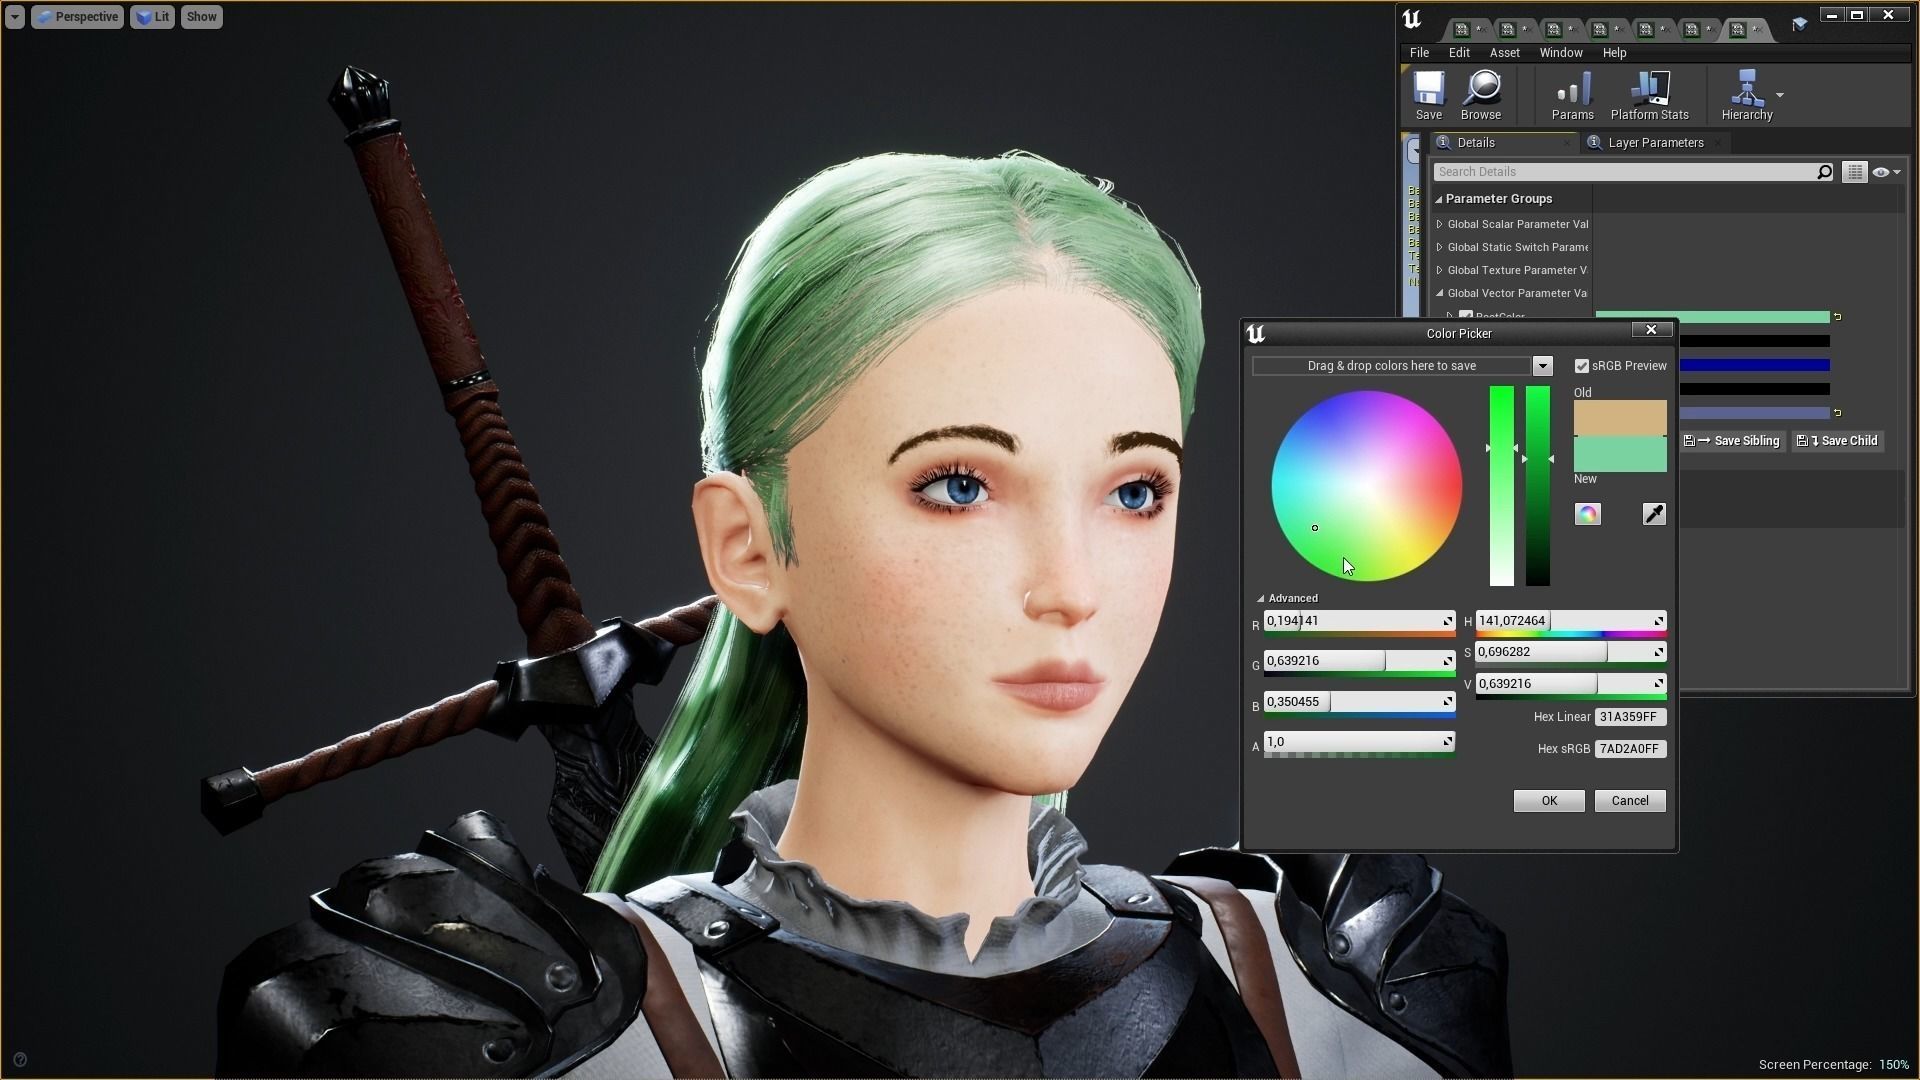Toggle the sRGB Preview checkbox

[x=1582, y=366]
